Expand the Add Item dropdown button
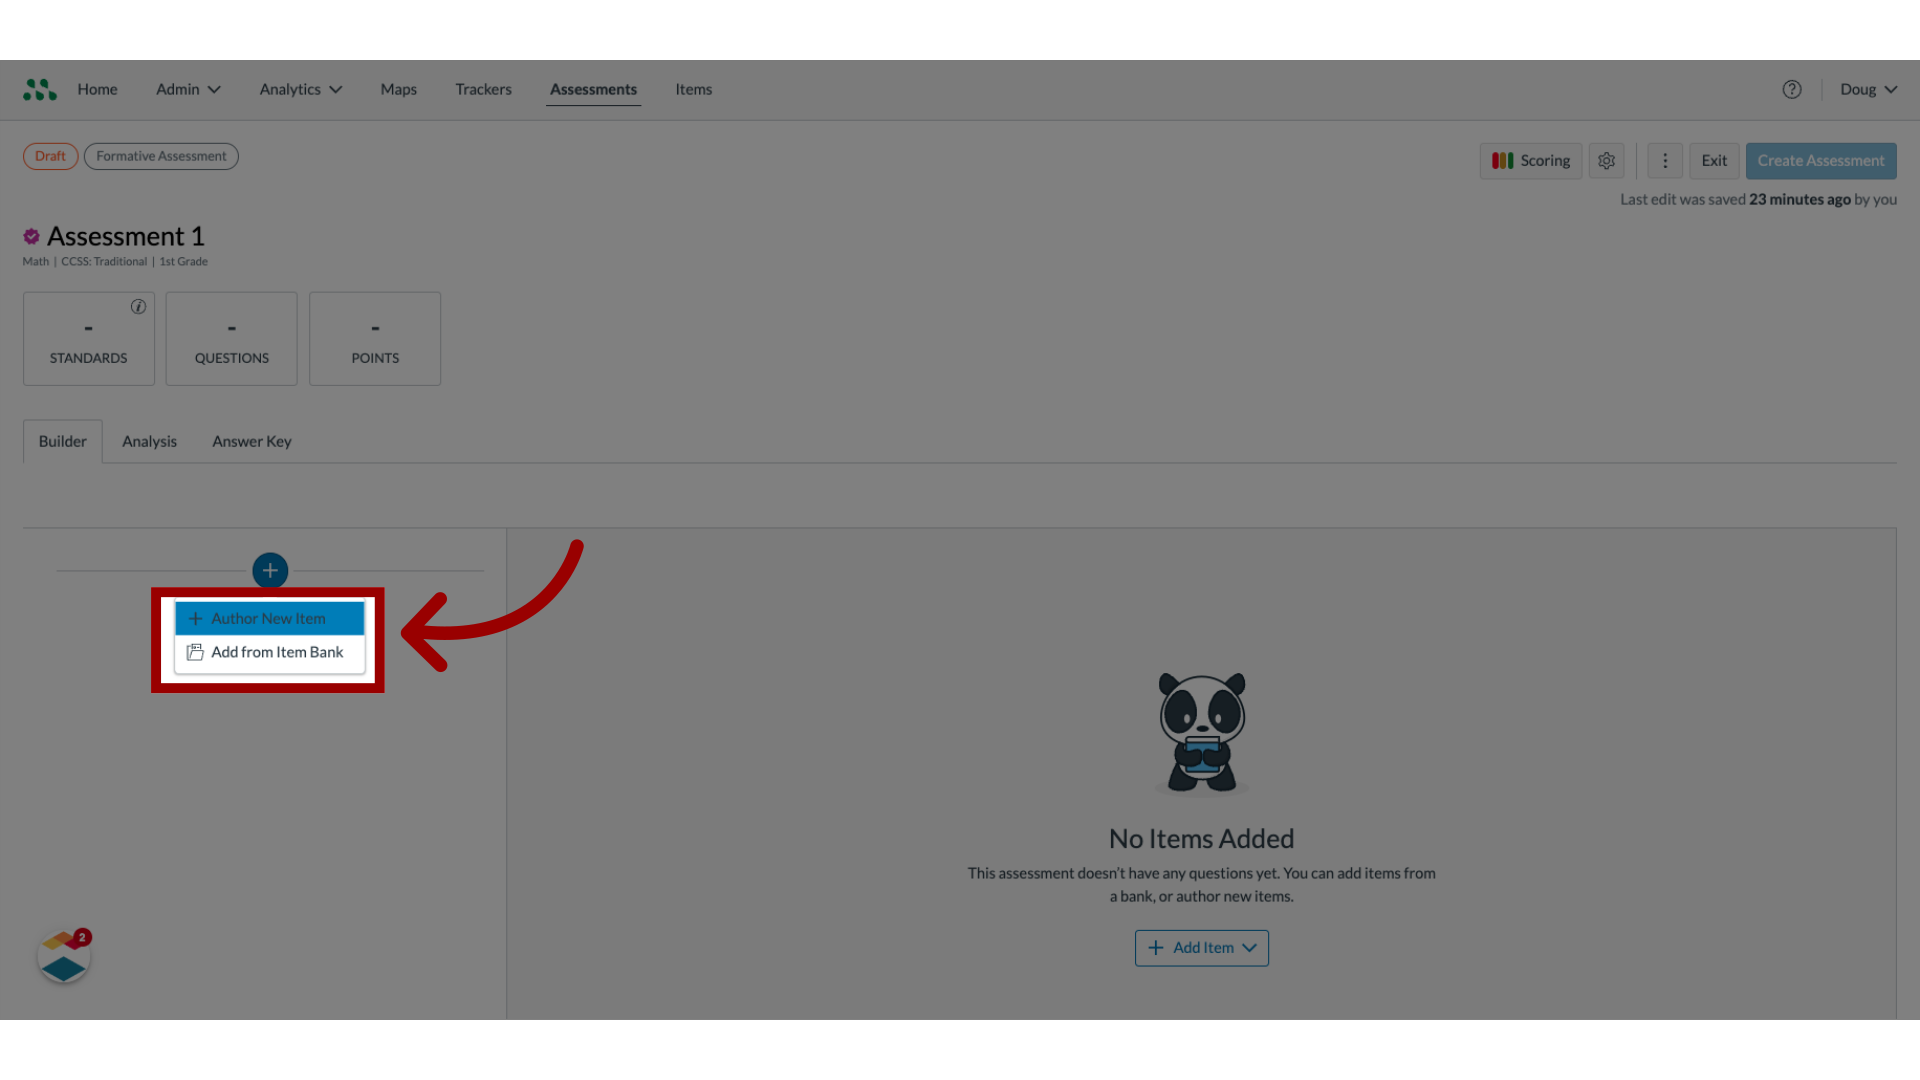1920x1080 pixels. [x=1200, y=947]
